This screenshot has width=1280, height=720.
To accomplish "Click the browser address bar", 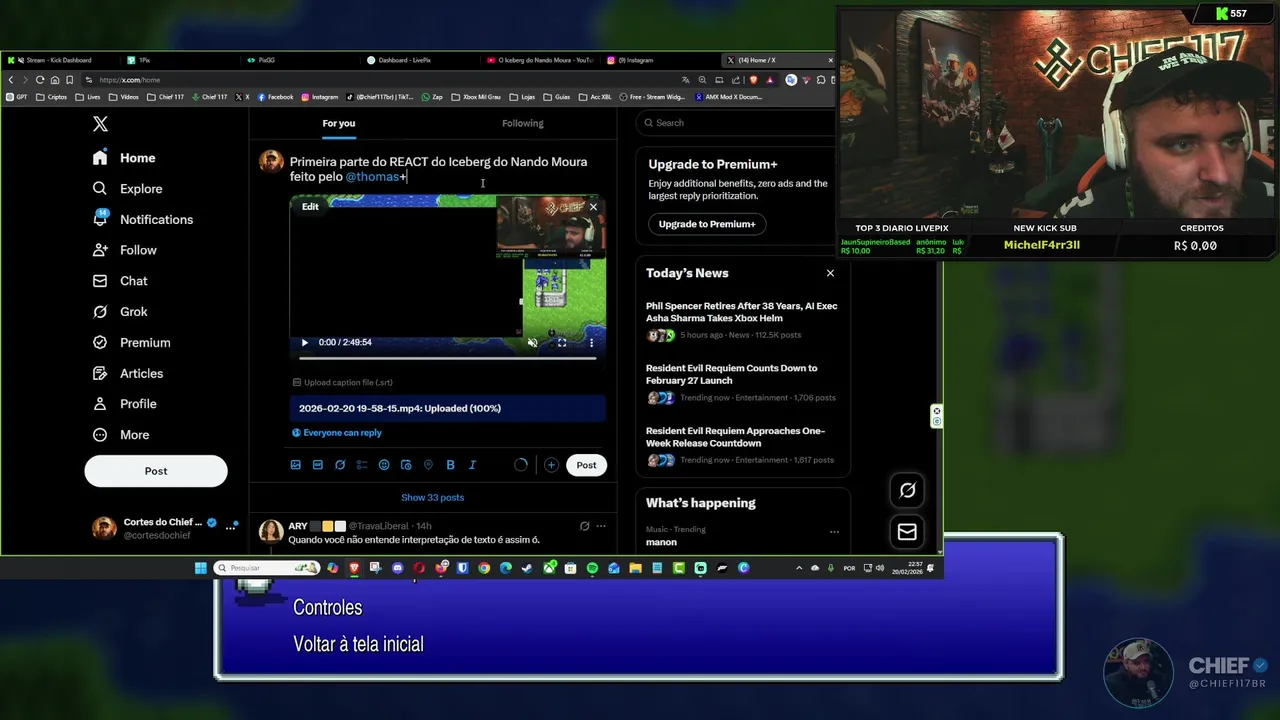I will click(380, 80).
